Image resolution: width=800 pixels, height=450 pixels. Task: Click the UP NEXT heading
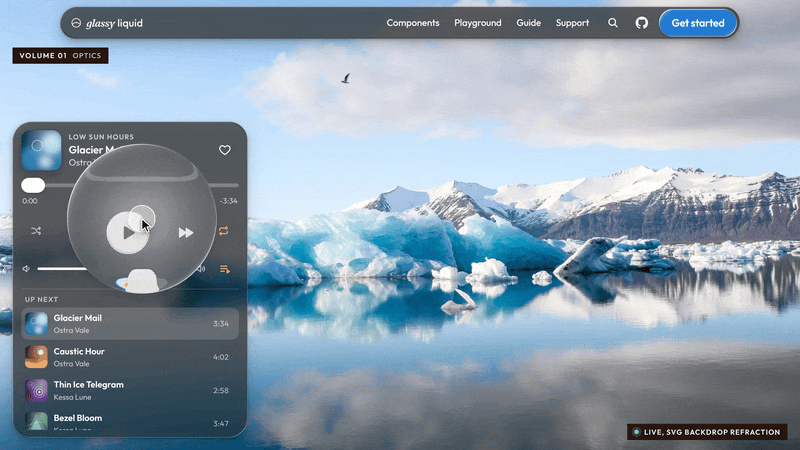point(41,299)
